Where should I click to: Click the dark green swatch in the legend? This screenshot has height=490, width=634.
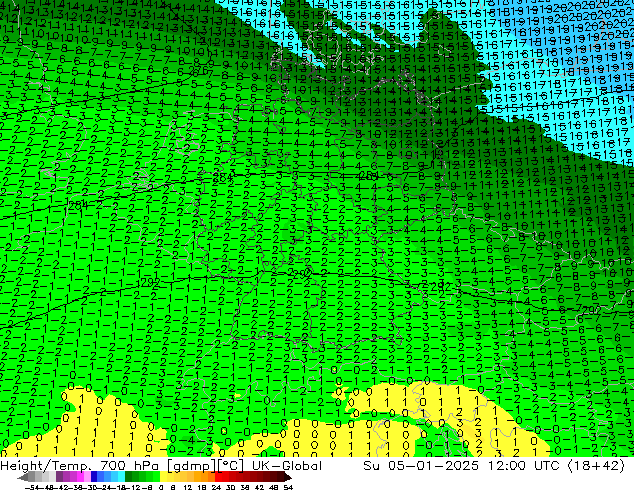coord(129,477)
